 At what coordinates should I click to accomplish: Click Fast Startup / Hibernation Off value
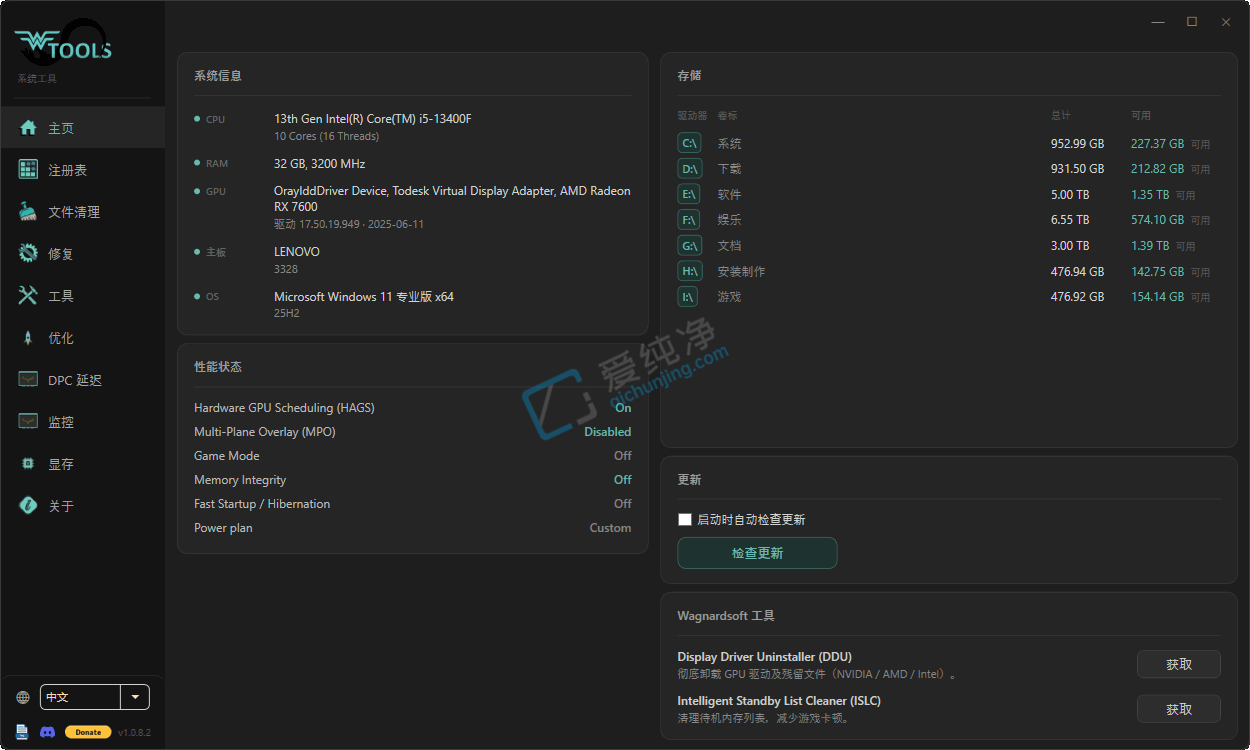click(x=623, y=504)
